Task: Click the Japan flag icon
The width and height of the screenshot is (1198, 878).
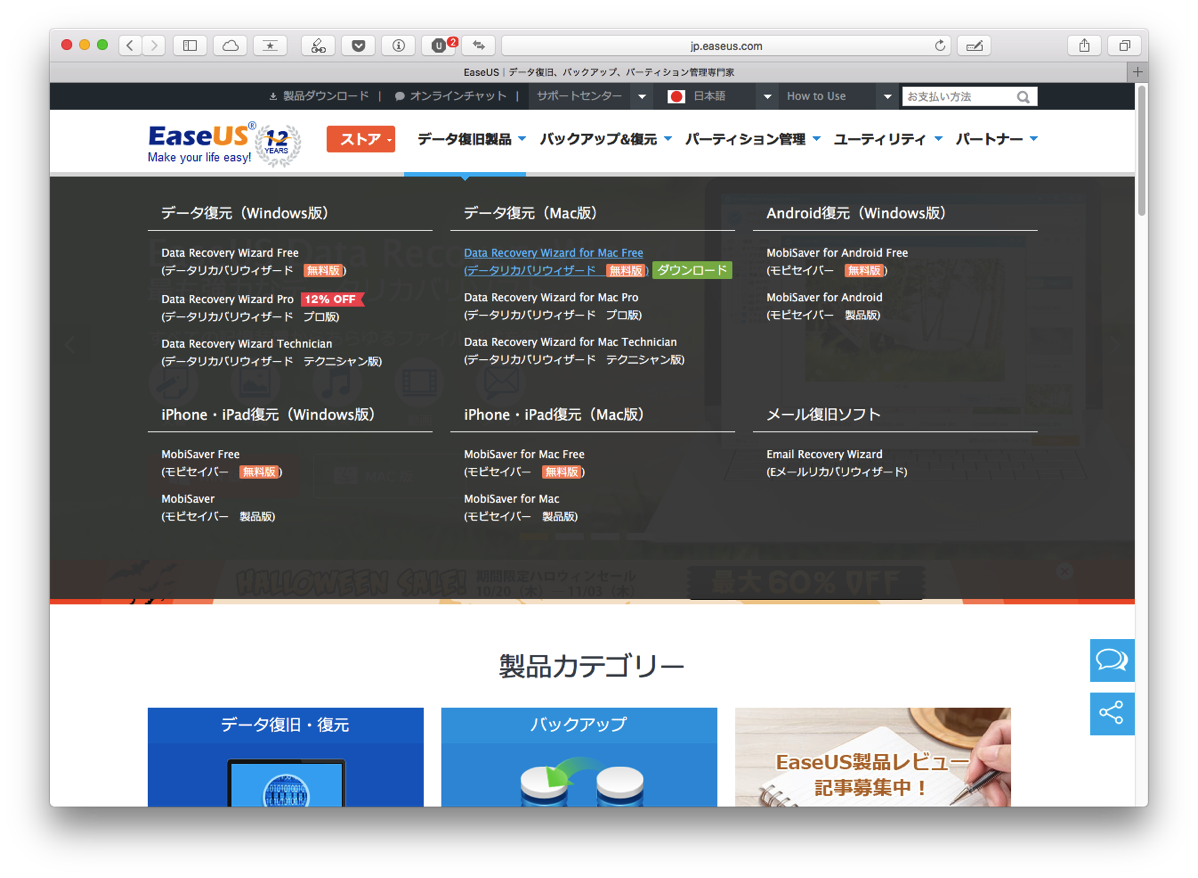Action: coord(675,96)
